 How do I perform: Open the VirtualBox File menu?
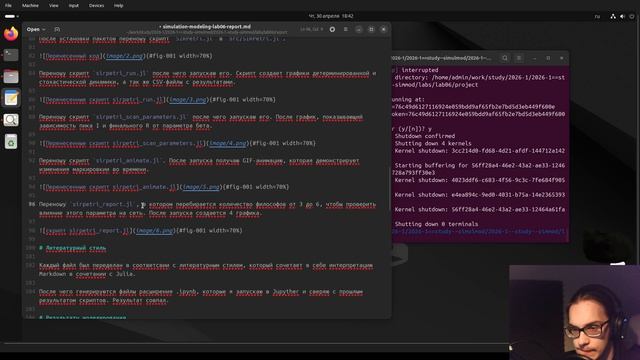[8, 6]
